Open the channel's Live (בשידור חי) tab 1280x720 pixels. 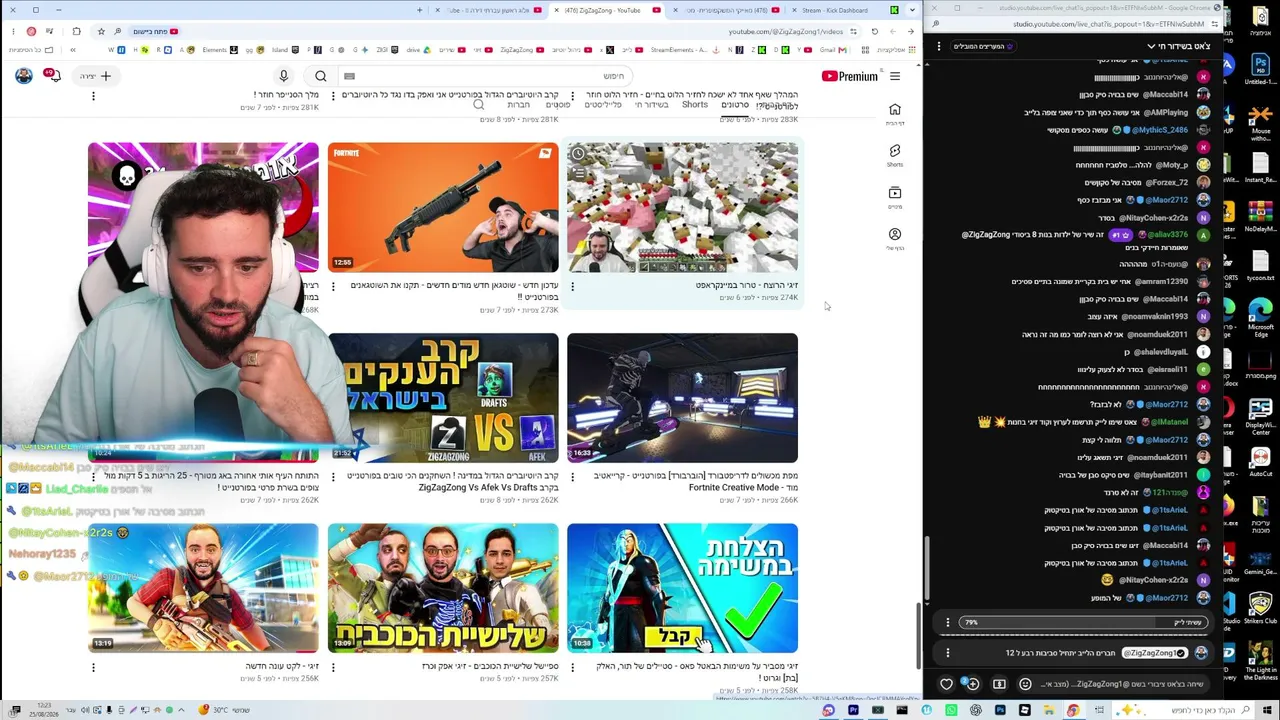click(651, 105)
